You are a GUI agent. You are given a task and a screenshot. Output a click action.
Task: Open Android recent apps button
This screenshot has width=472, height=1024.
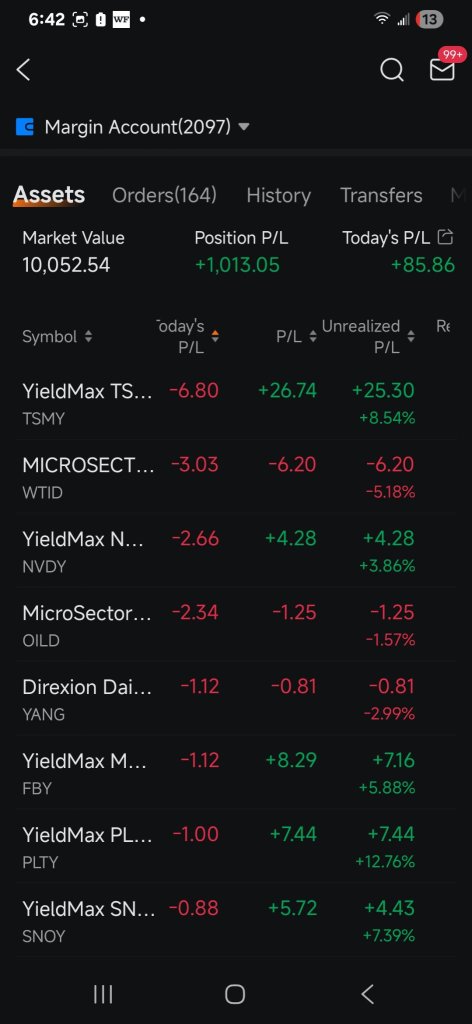pos(103,994)
